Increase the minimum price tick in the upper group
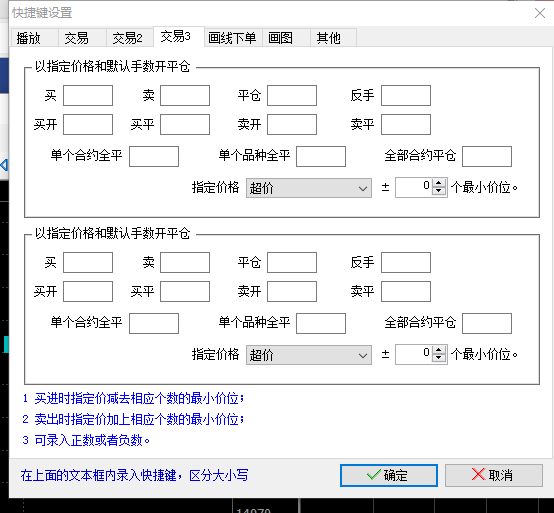Screen dimensions: 554x513 [x=438, y=183]
